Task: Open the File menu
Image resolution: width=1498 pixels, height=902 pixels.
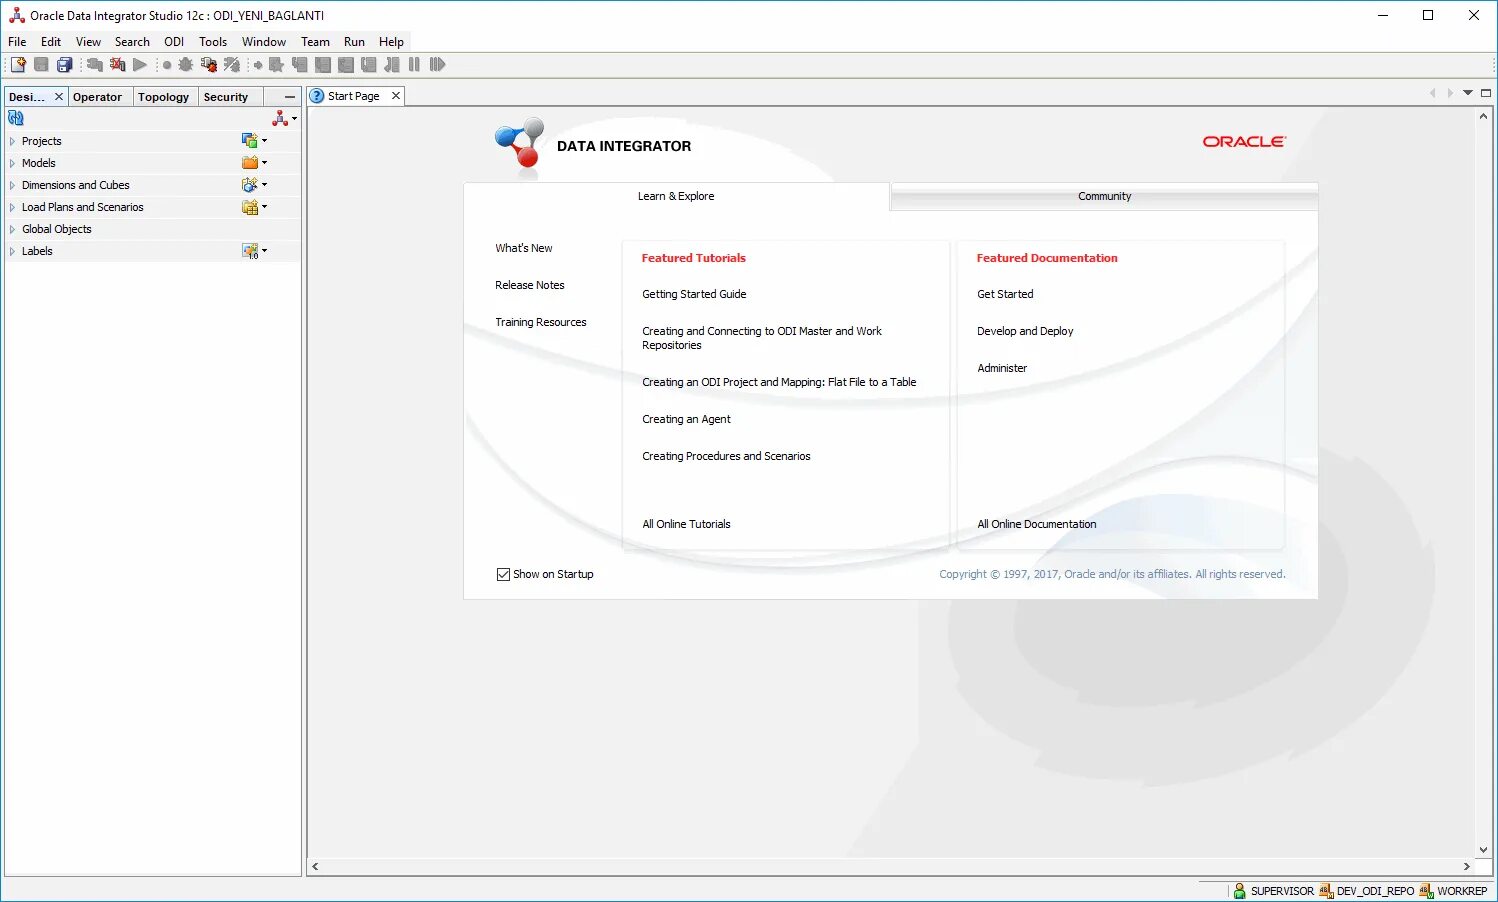Action: point(17,42)
